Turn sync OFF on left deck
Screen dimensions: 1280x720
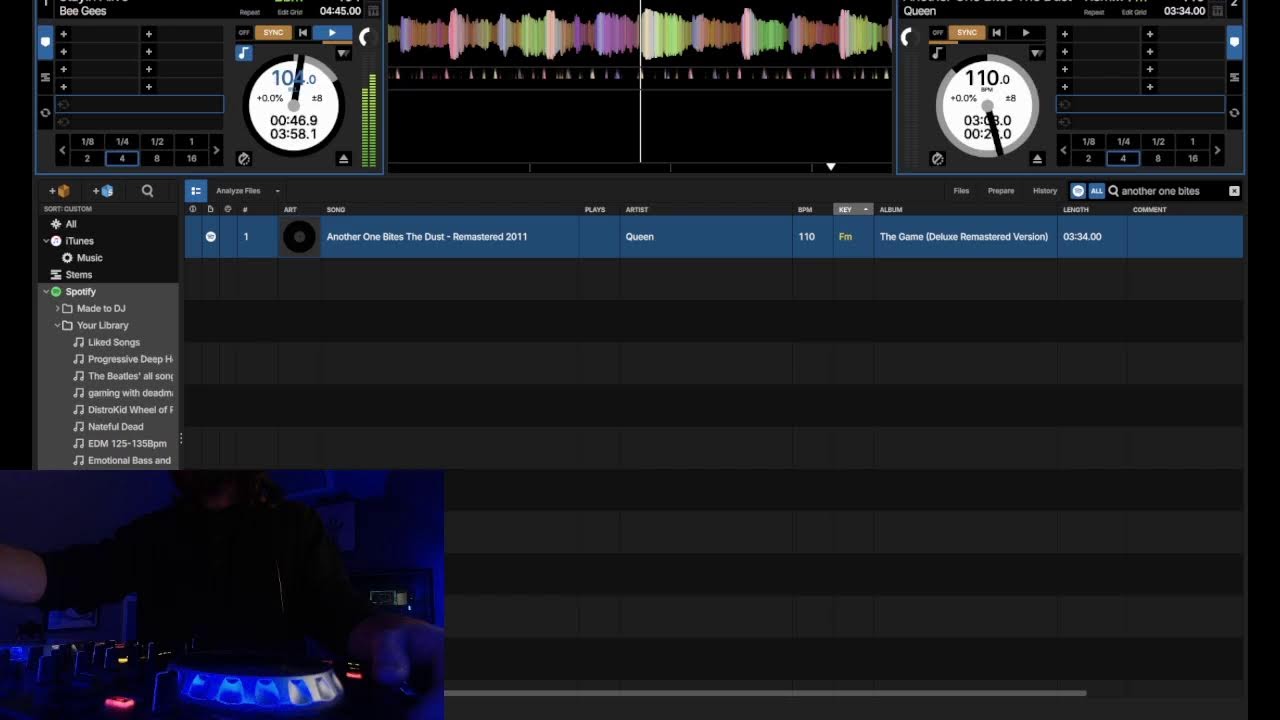pyautogui.click(x=244, y=33)
